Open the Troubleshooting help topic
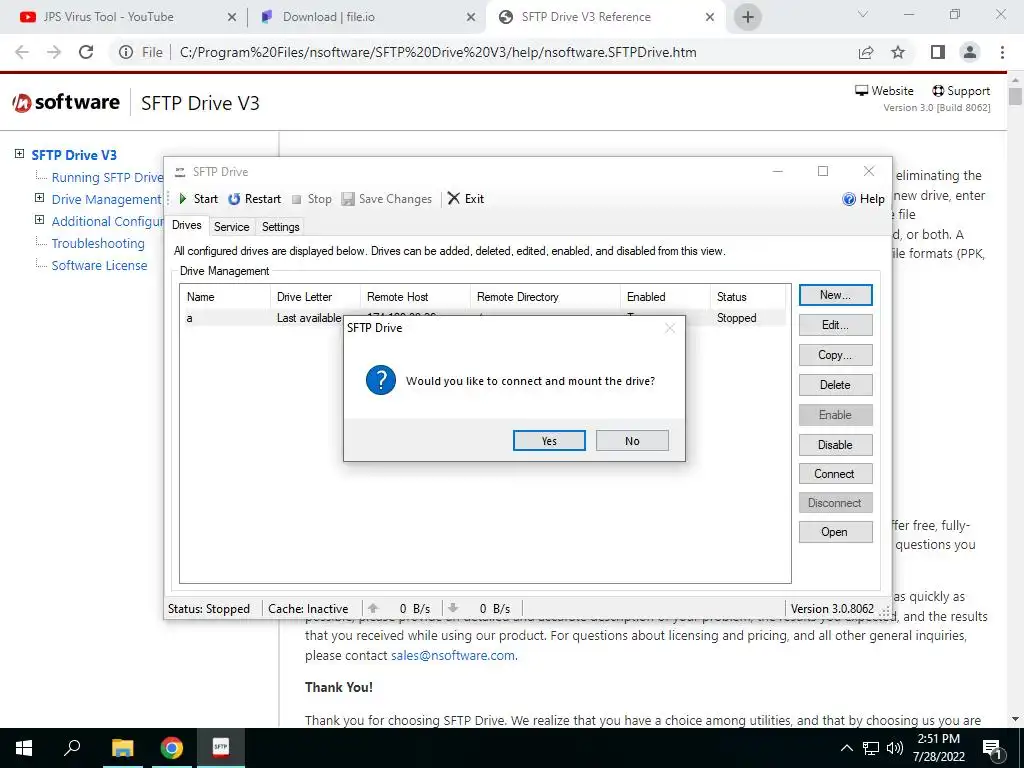This screenshot has width=1024, height=768. pos(98,244)
